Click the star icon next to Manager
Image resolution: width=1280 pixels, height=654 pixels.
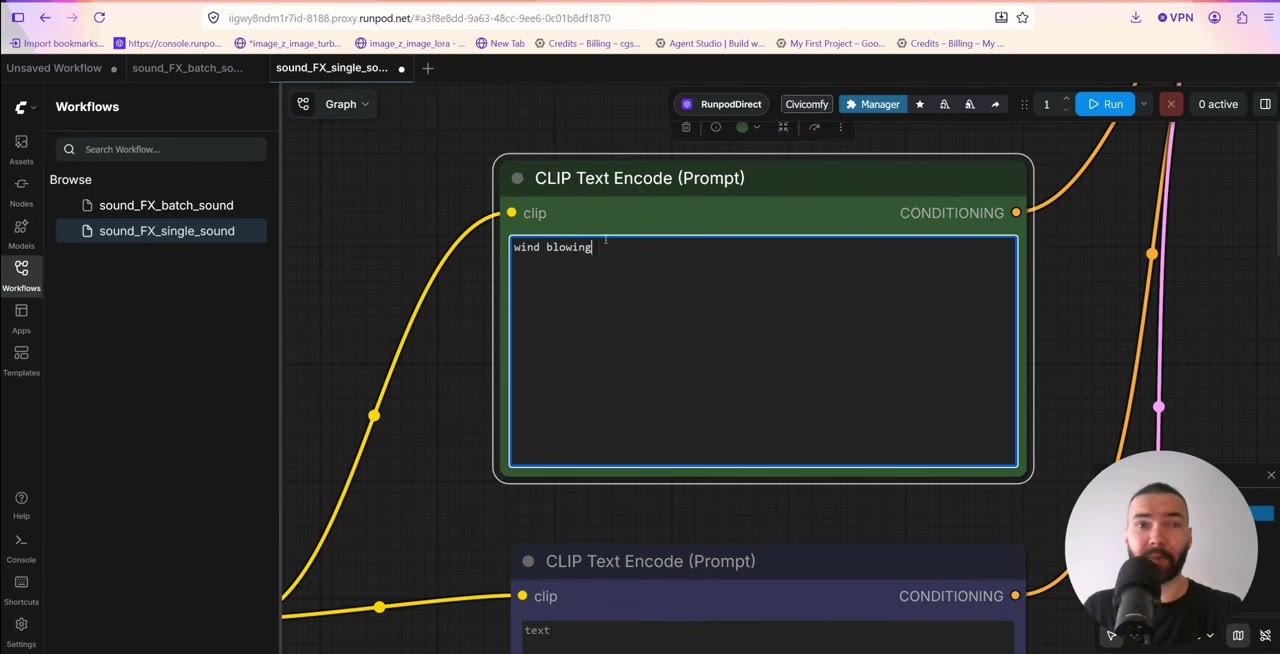click(920, 104)
